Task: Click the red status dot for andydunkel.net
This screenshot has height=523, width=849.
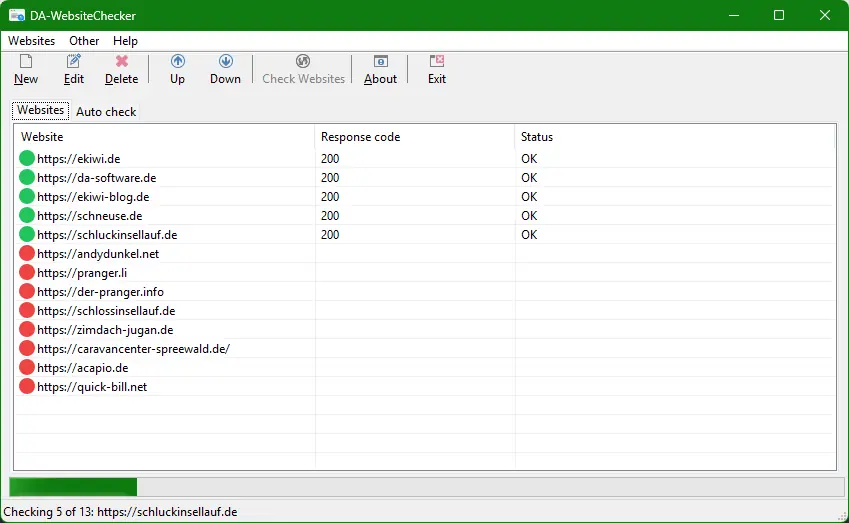Action: coord(27,254)
